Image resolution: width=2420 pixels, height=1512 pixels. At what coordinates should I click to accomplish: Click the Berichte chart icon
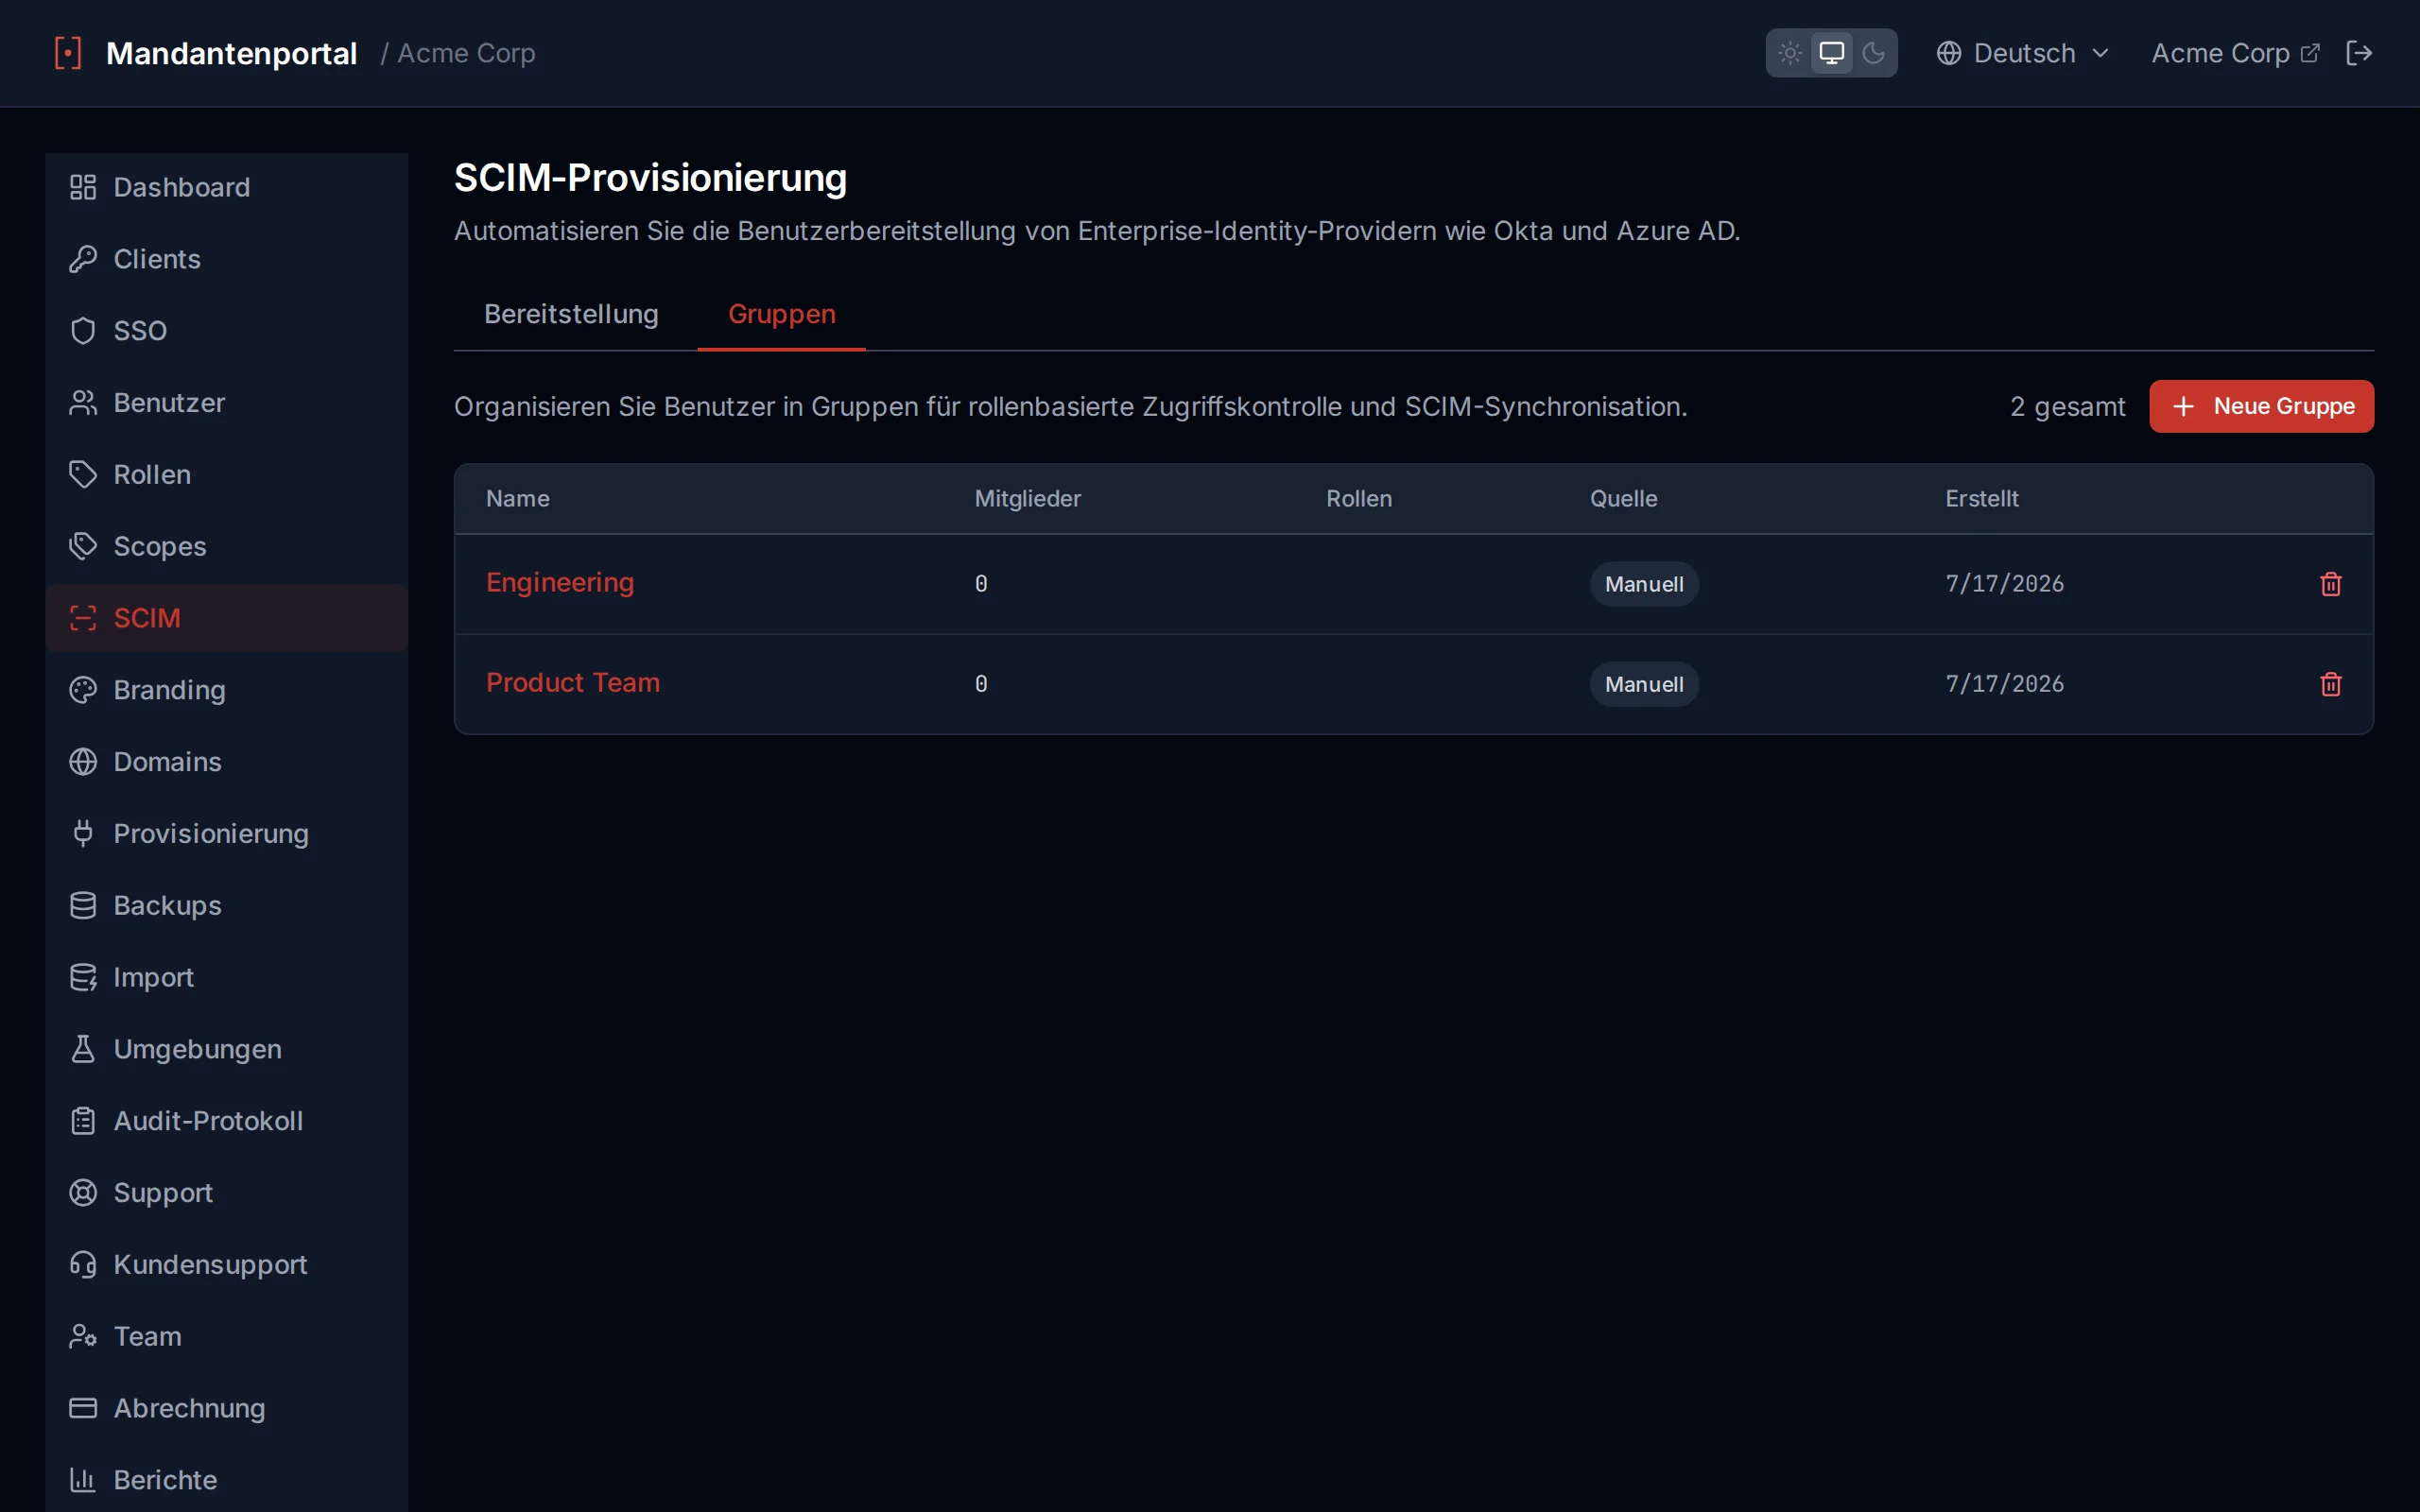(83, 1480)
